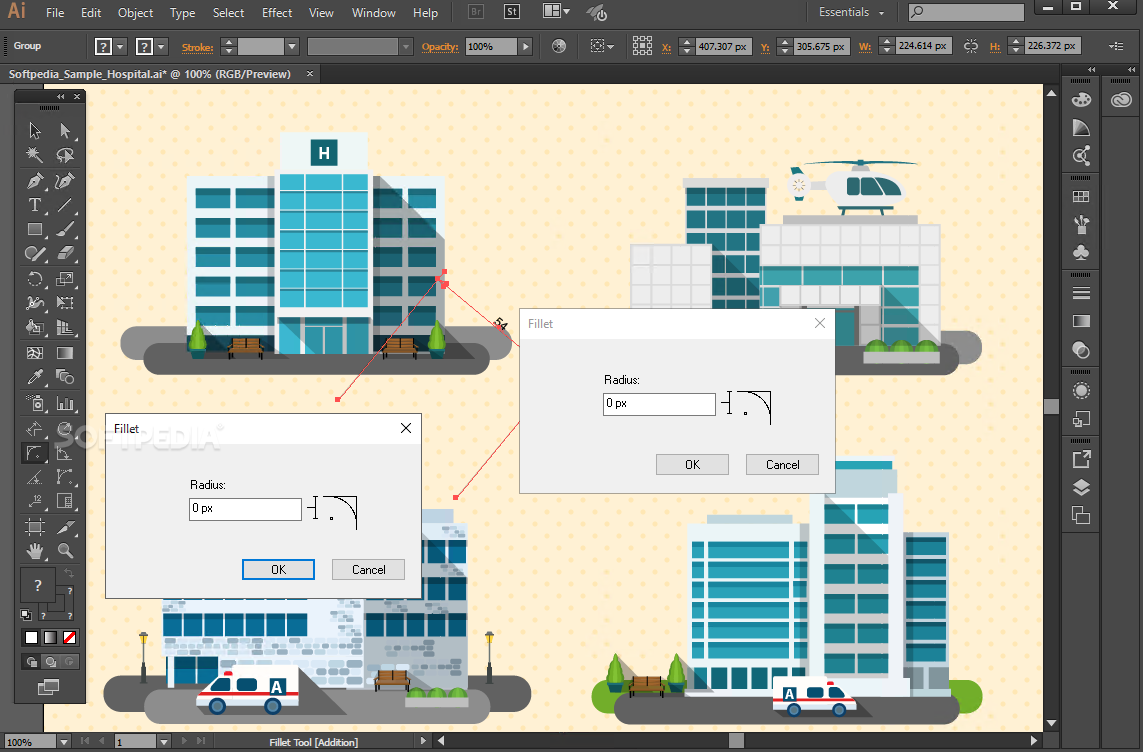This screenshot has height=752, width=1143.
Task: Set fill to Color (white swatch)
Action: pos(31,638)
